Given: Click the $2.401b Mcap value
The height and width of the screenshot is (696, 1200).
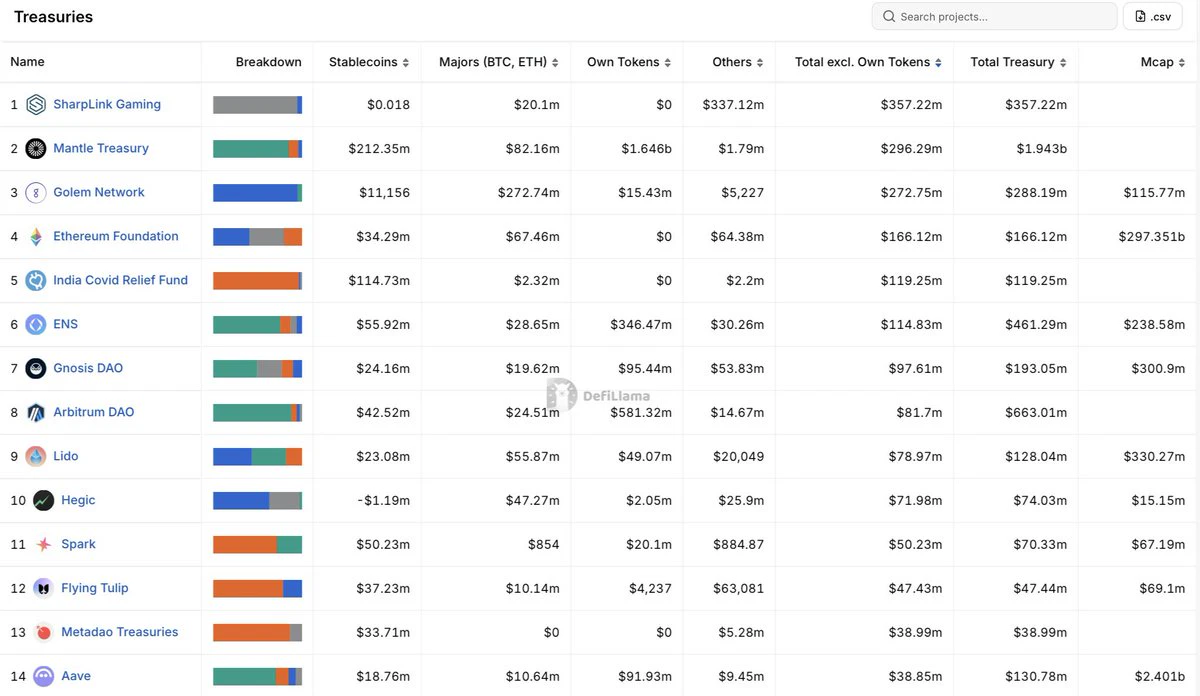Looking at the screenshot, I should pyautogui.click(x=1160, y=676).
